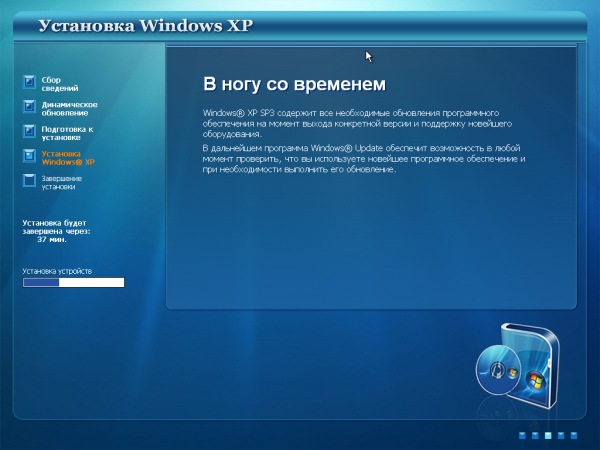
Task: Click the Подготовка к установке step text
Action: pyautogui.click(x=67, y=132)
